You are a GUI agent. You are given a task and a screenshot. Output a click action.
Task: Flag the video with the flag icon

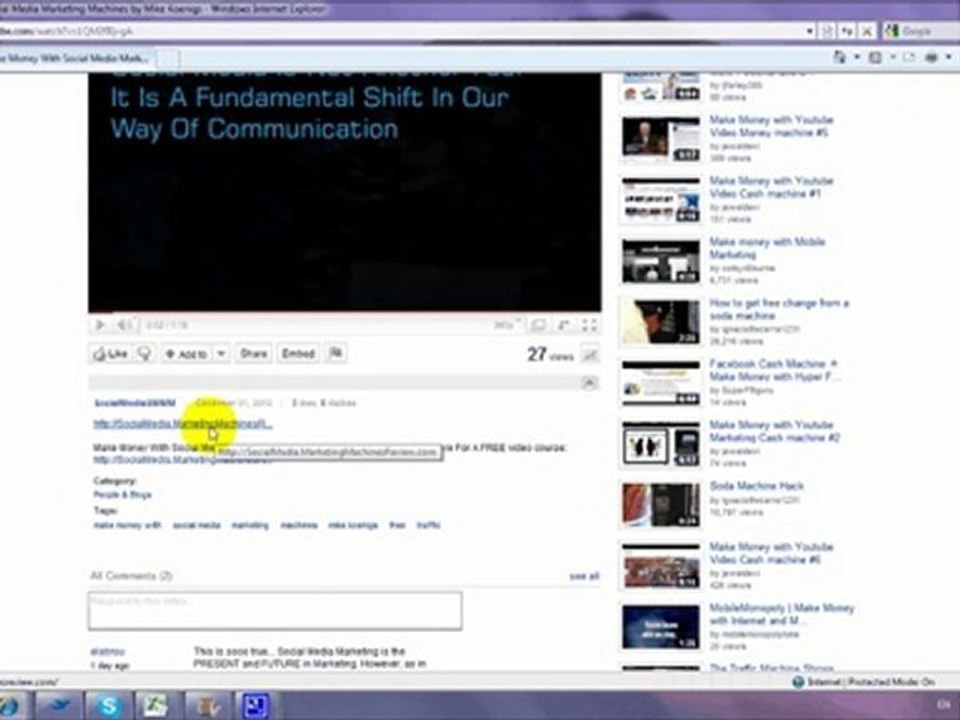[336, 353]
